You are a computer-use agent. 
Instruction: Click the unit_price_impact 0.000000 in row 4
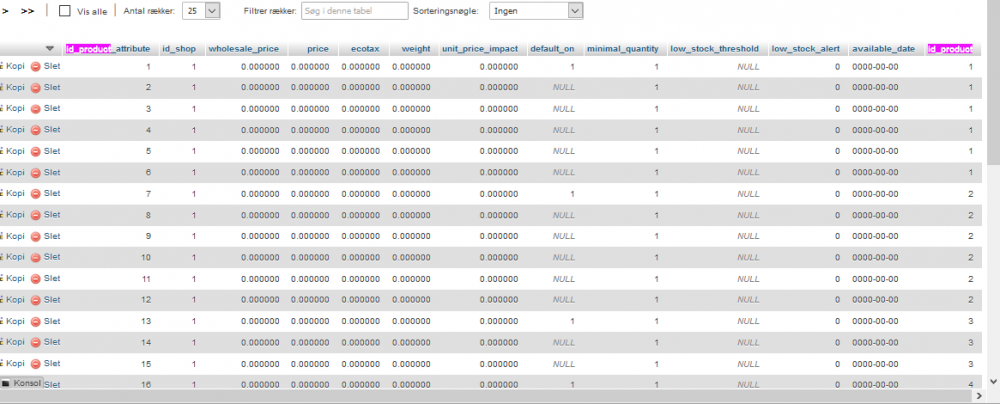click(499, 130)
